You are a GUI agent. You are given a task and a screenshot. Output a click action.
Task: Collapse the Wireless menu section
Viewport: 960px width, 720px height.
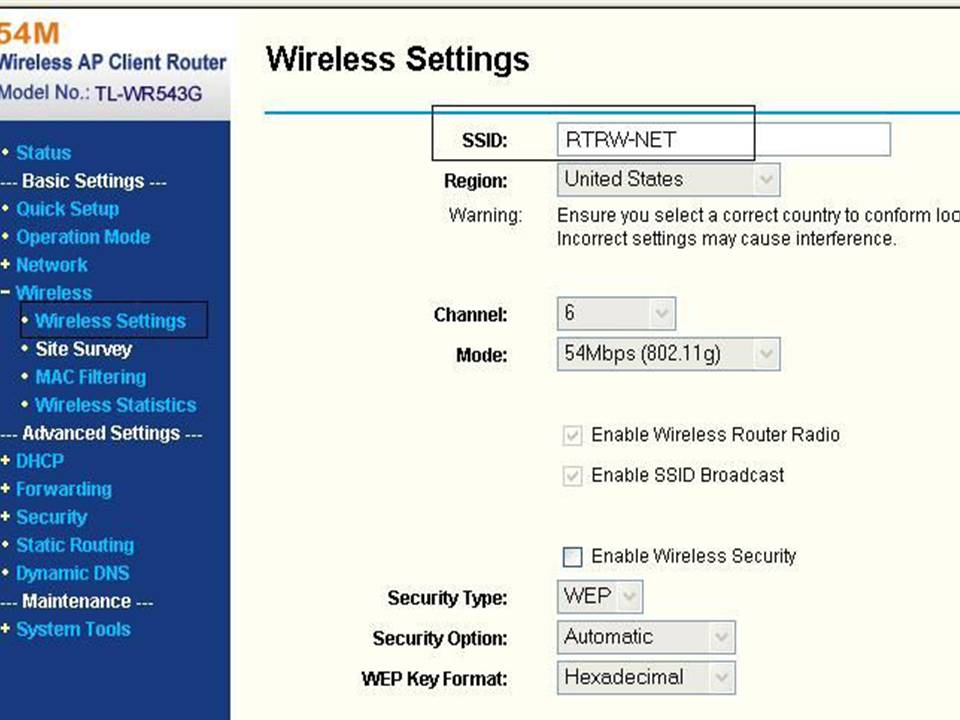coord(54,293)
